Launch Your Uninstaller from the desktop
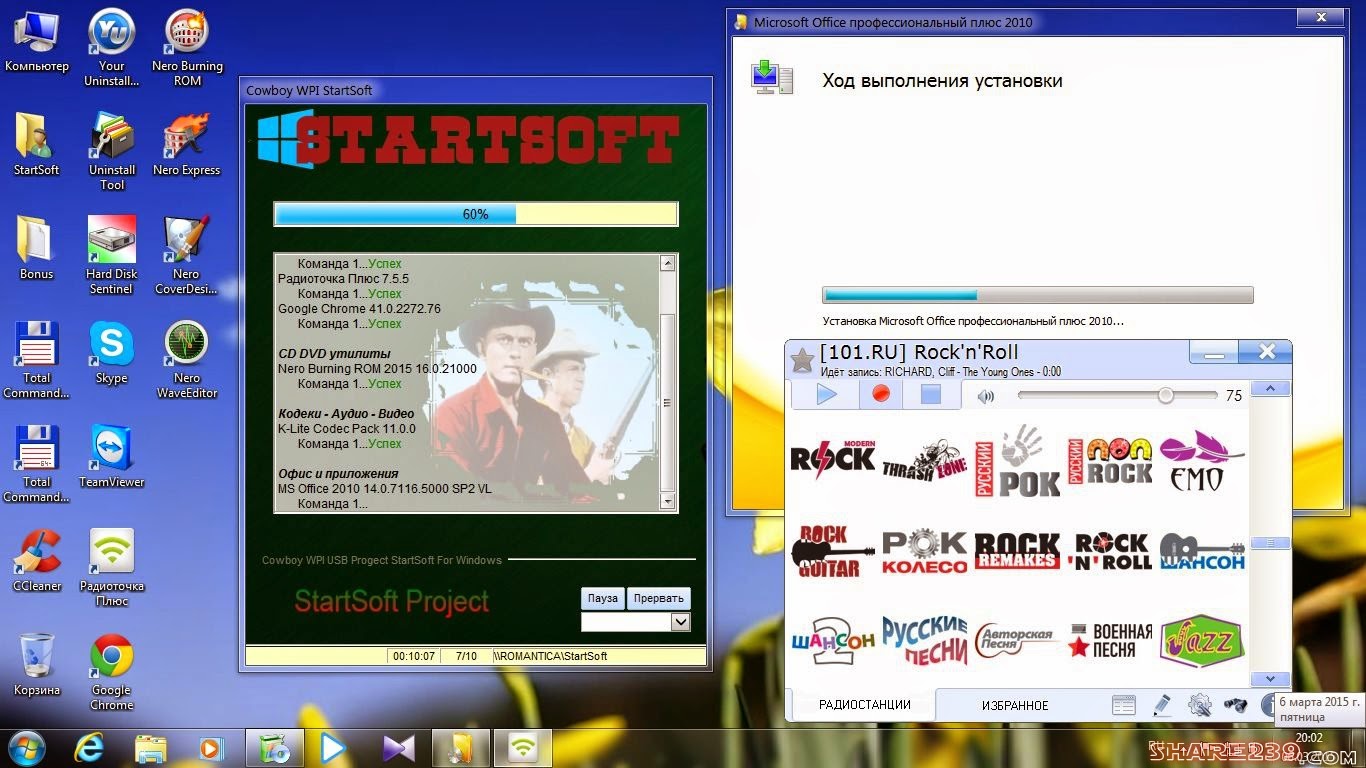The image size is (1366, 768). click(112, 47)
